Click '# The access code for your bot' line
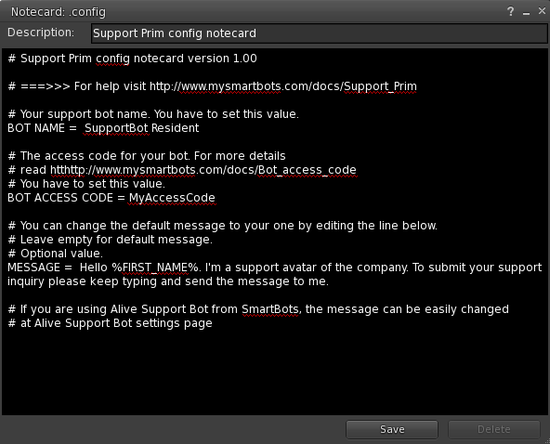This screenshot has width=550, height=444. pyautogui.click(x=147, y=156)
